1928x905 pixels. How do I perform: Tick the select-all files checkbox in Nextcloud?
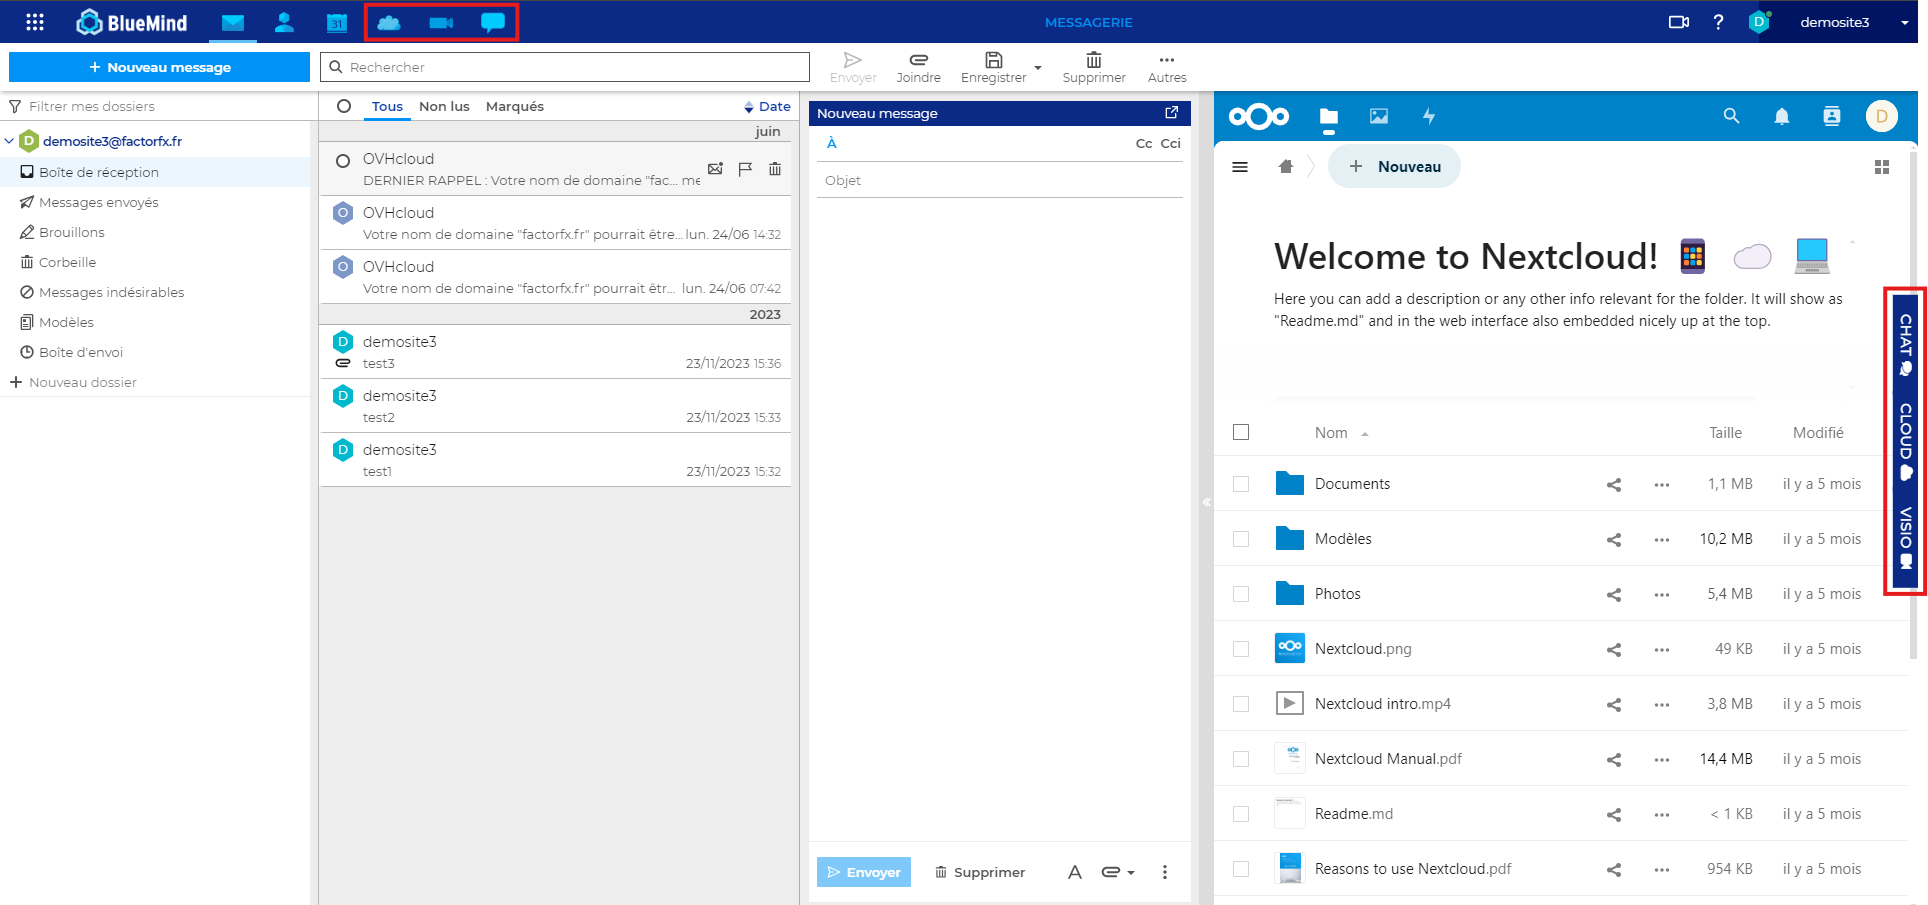point(1241,432)
